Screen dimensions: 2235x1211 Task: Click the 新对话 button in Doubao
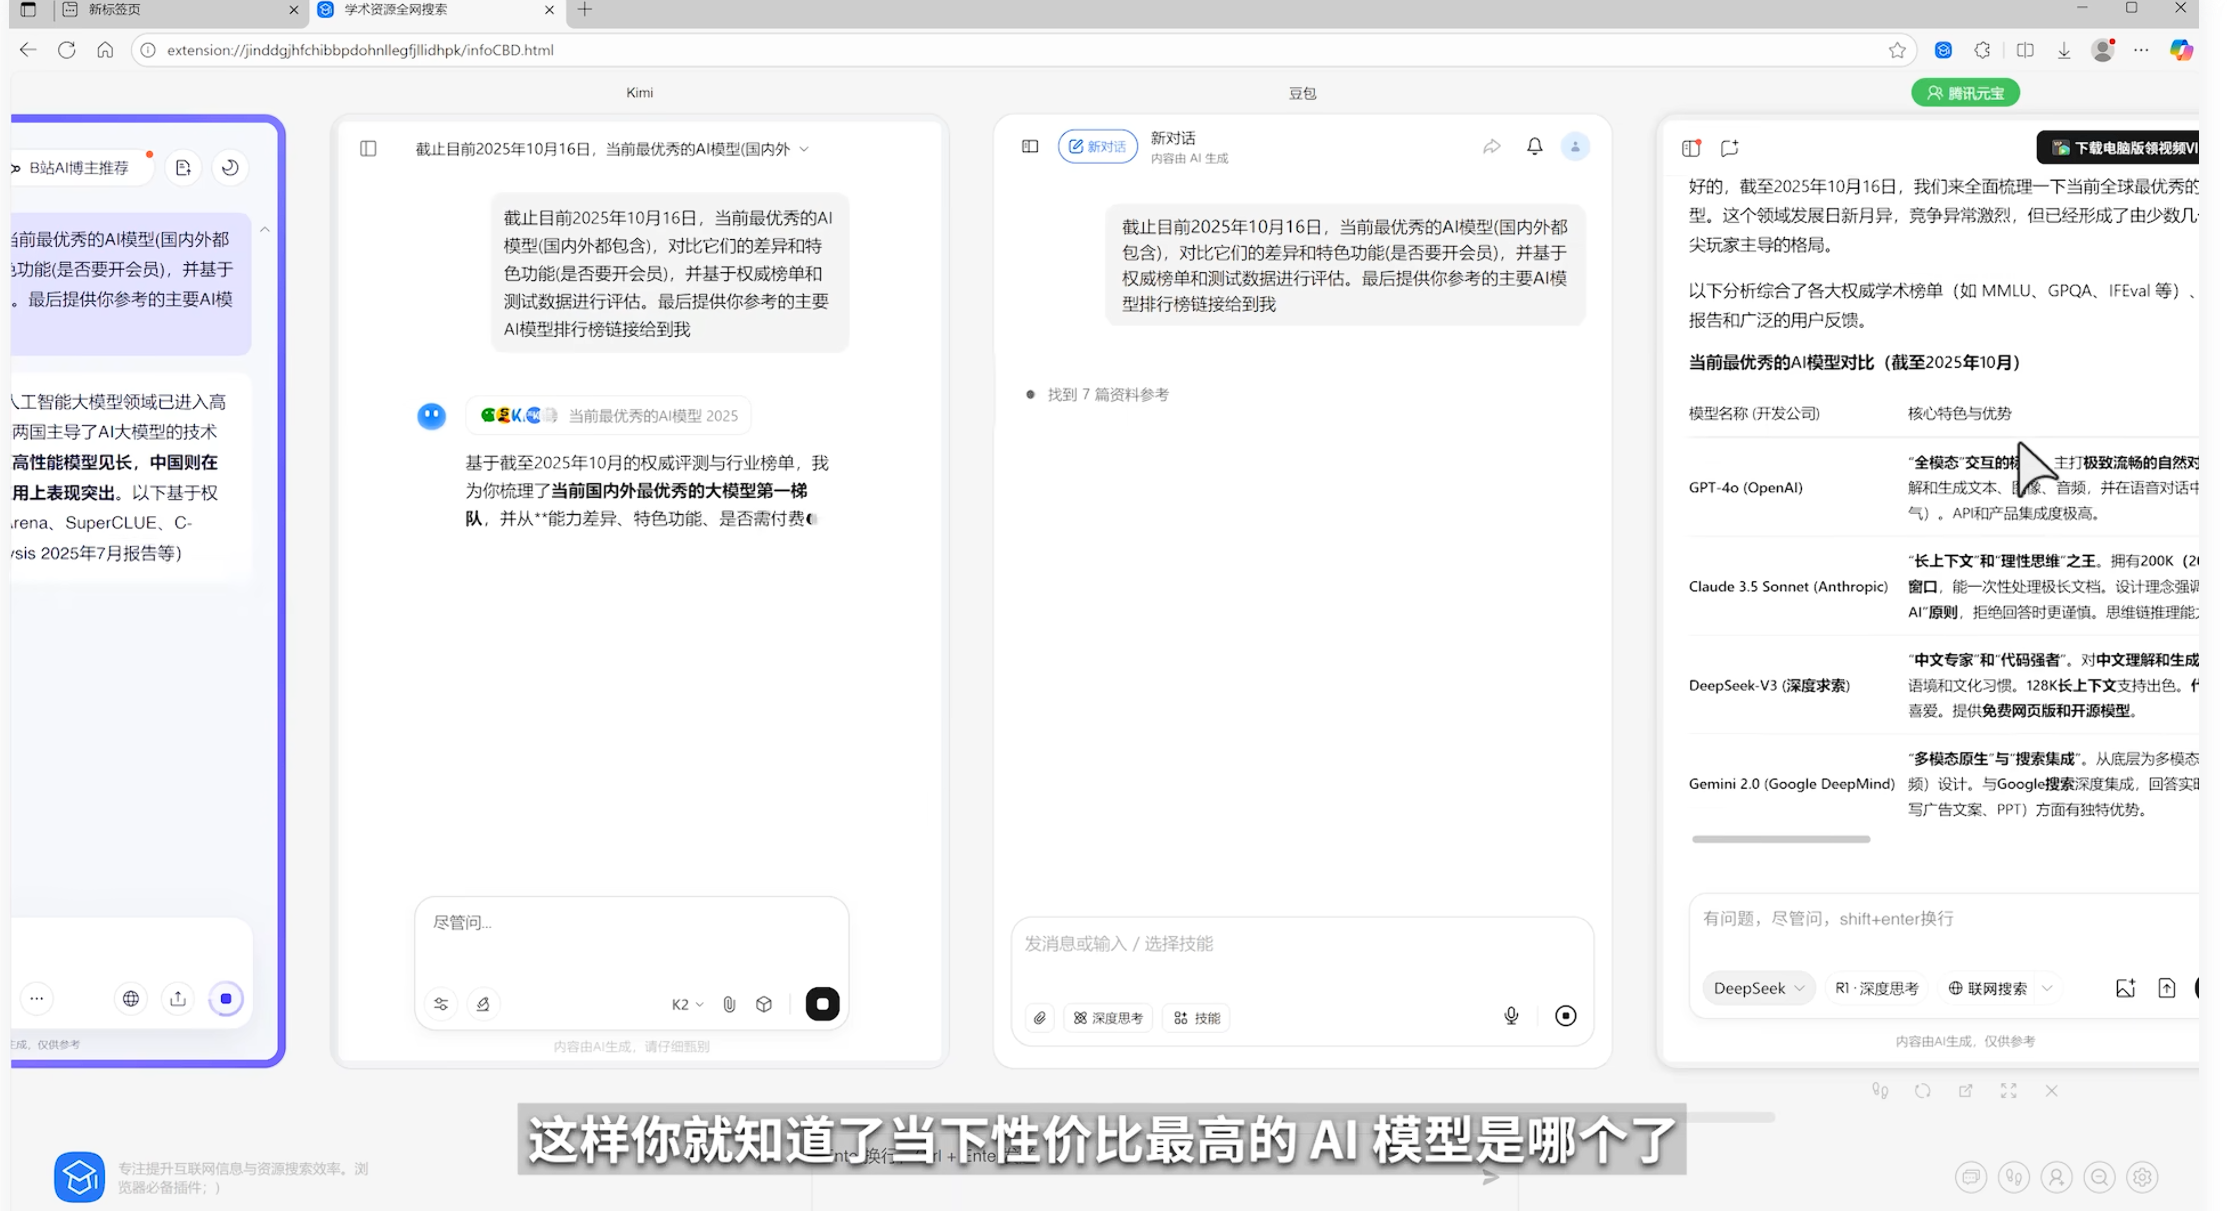[x=1097, y=147]
